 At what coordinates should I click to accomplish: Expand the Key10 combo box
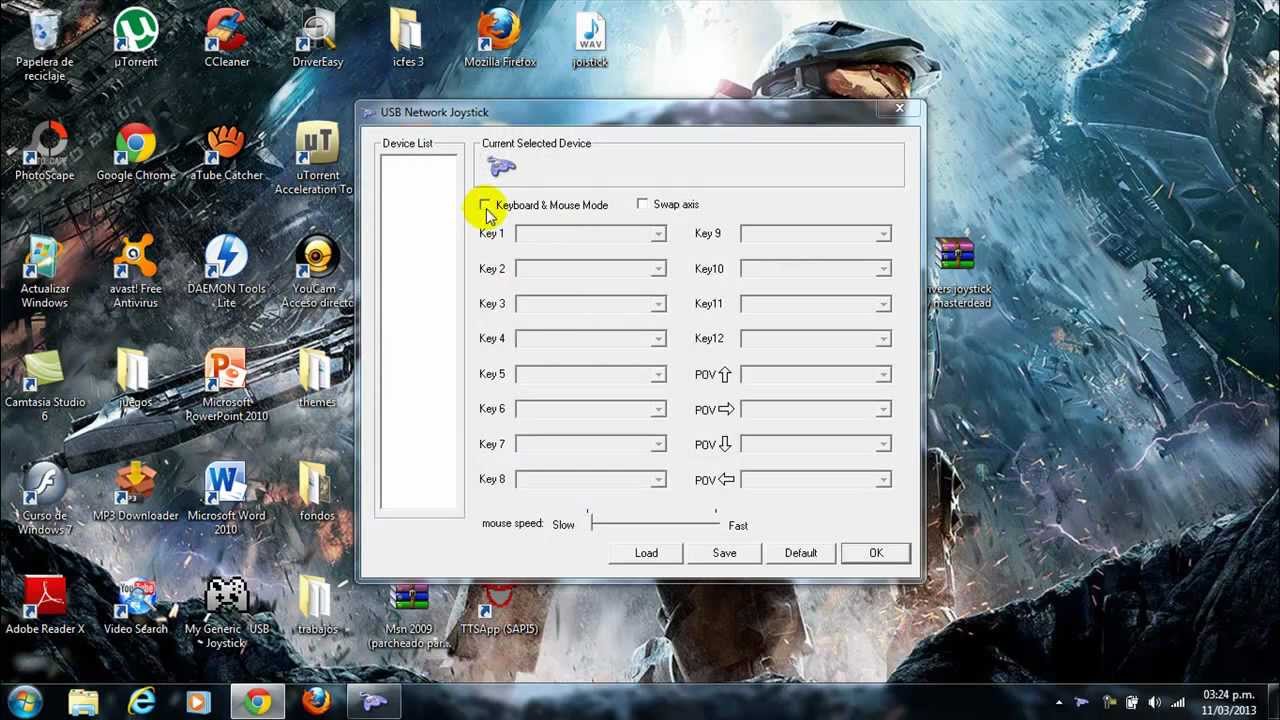(x=816, y=269)
